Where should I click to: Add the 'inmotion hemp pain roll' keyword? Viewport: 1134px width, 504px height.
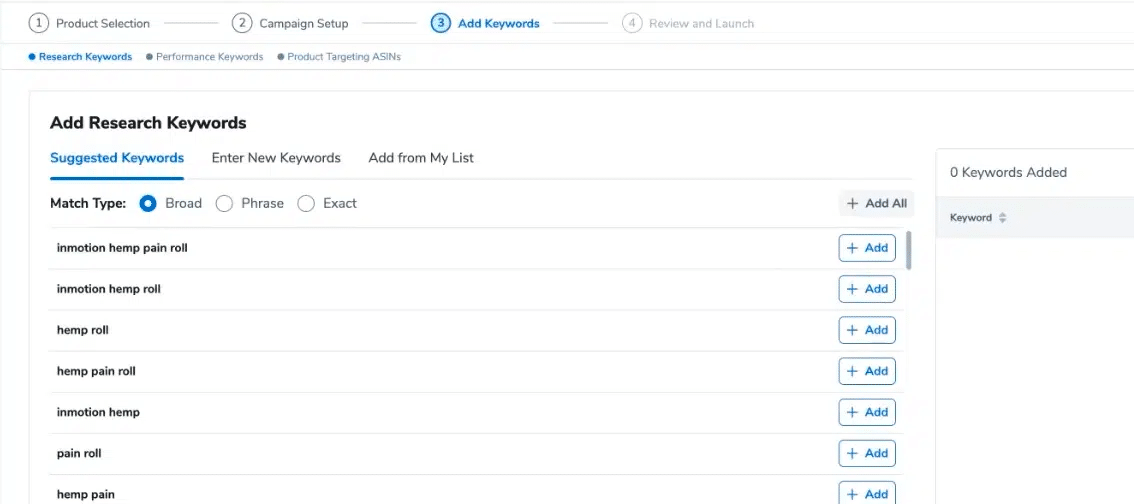click(866, 248)
